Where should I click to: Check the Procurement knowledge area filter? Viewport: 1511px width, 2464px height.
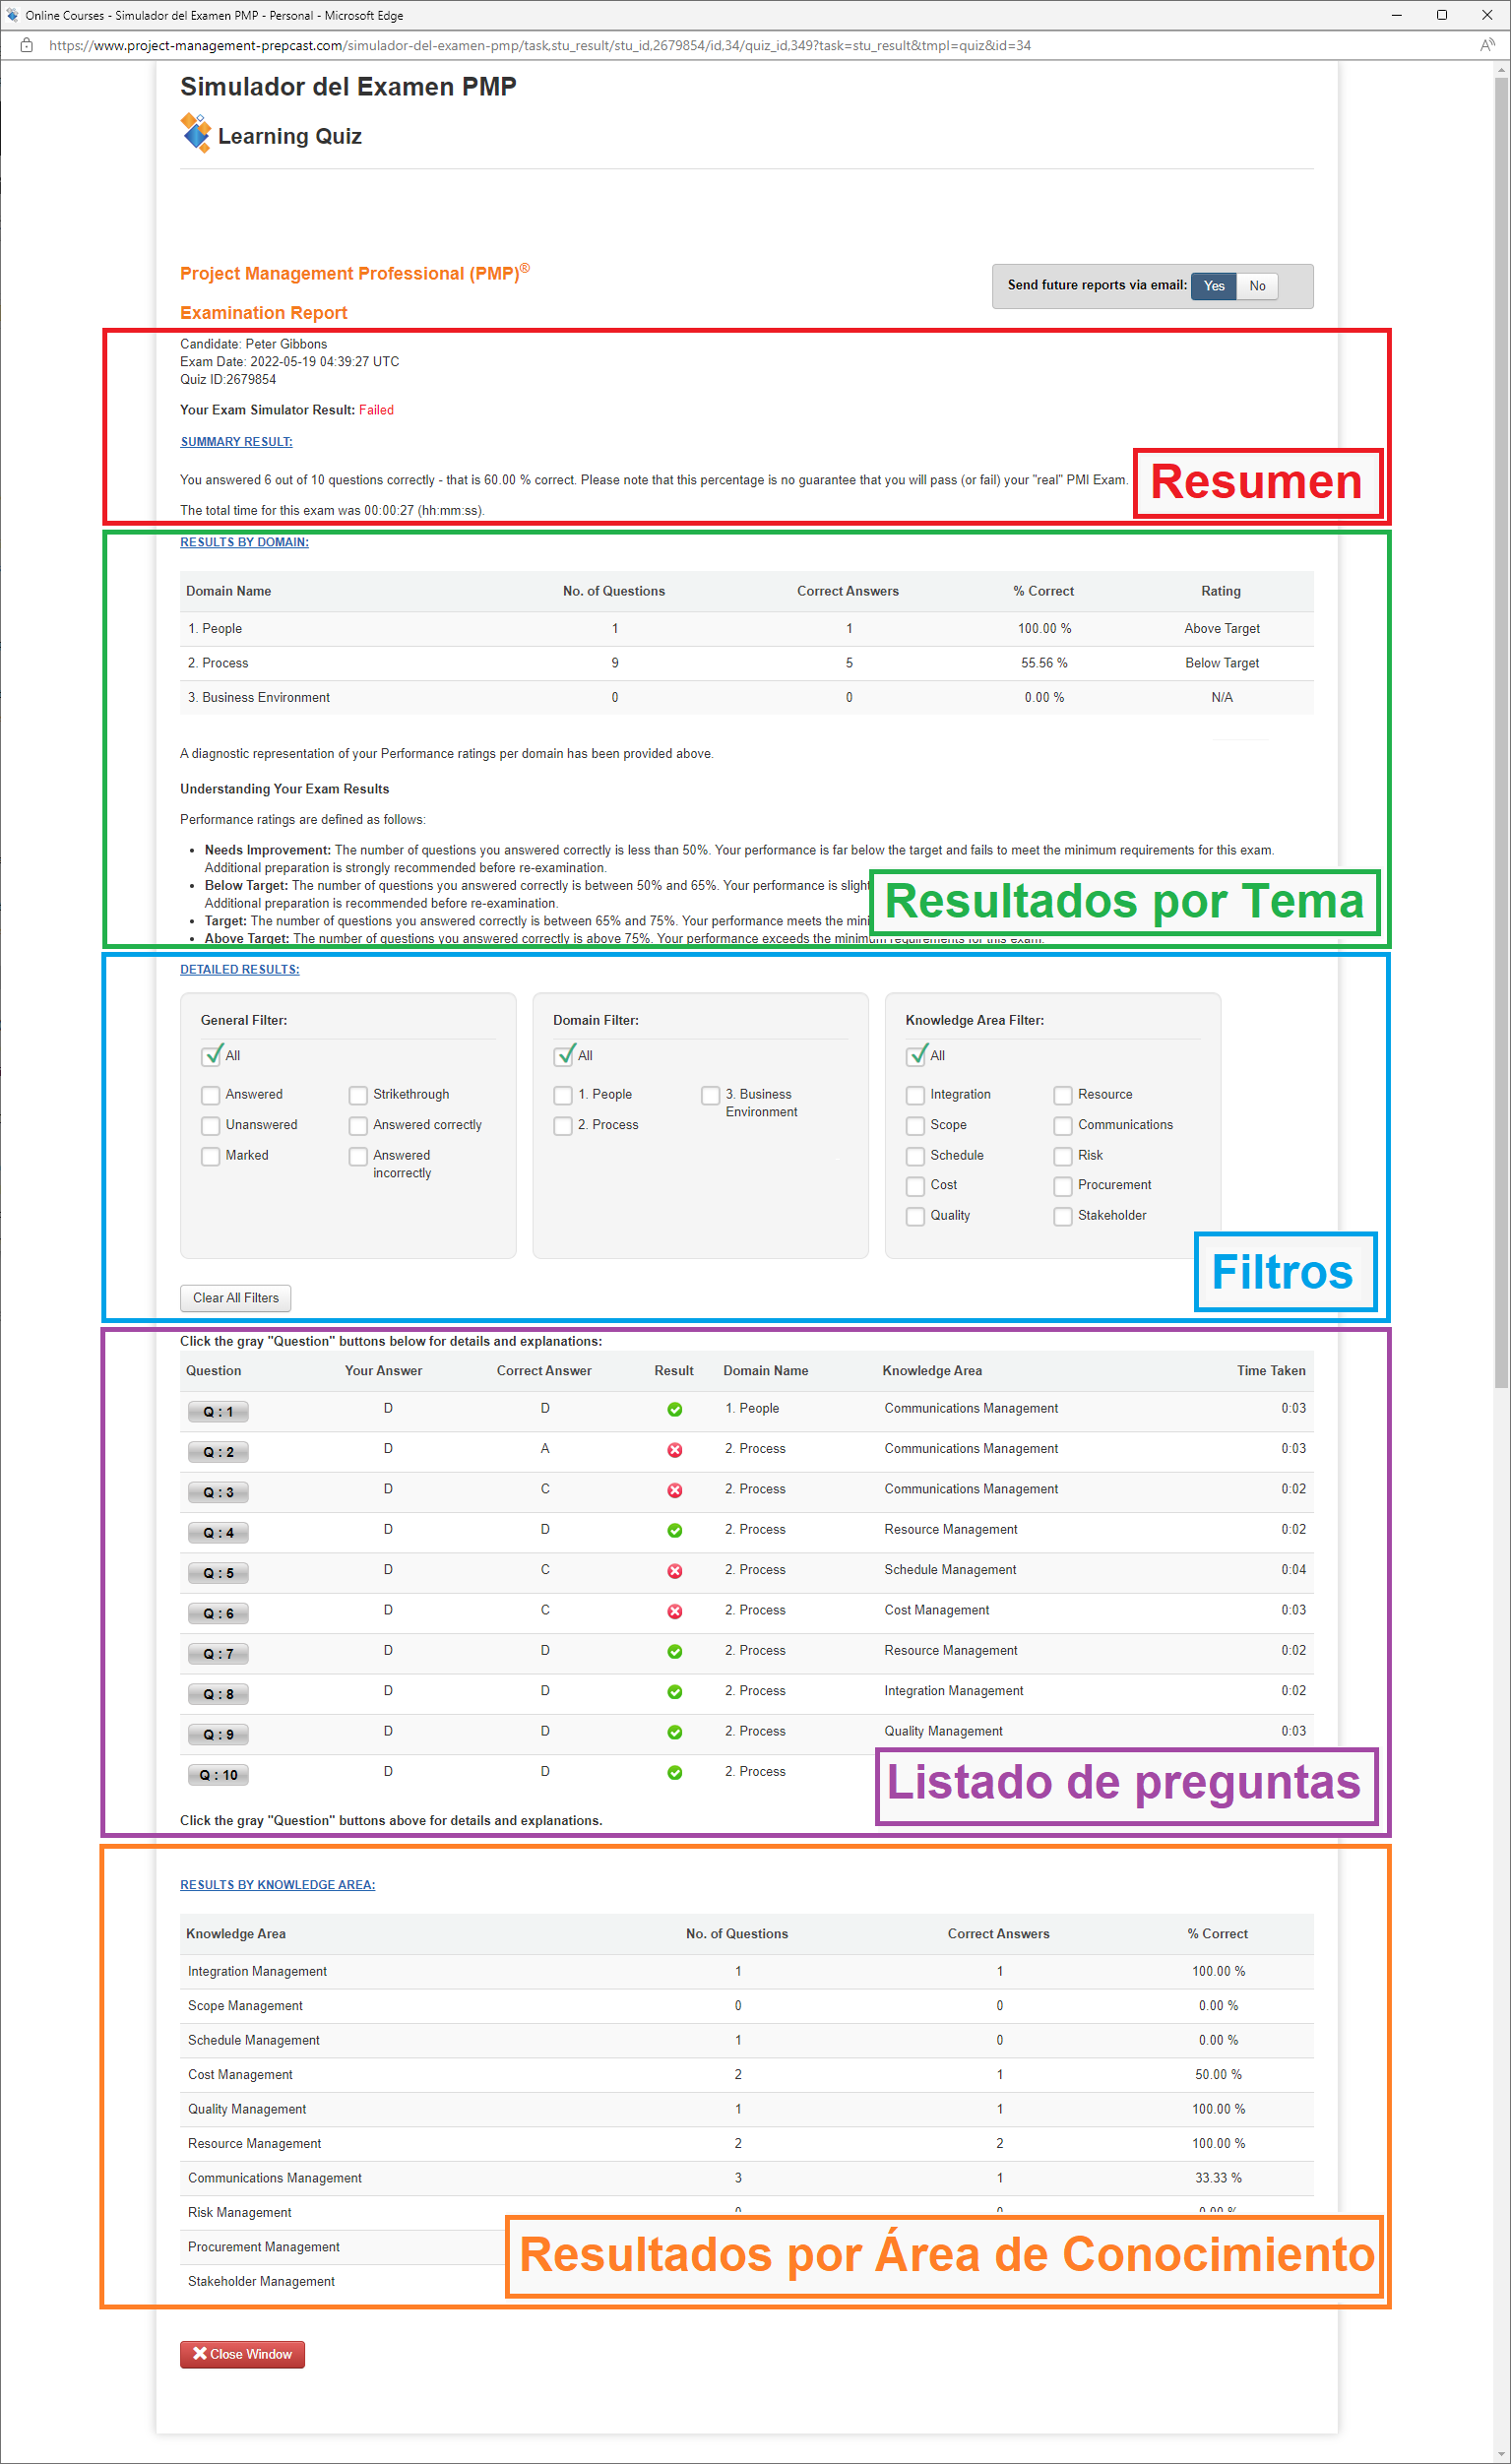pyautogui.click(x=1063, y=1186)
